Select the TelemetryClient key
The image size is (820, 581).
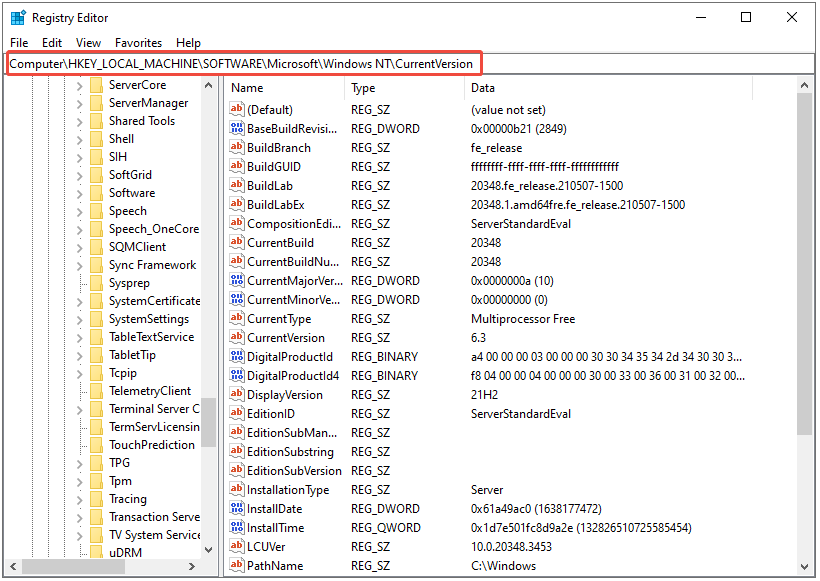150,391
